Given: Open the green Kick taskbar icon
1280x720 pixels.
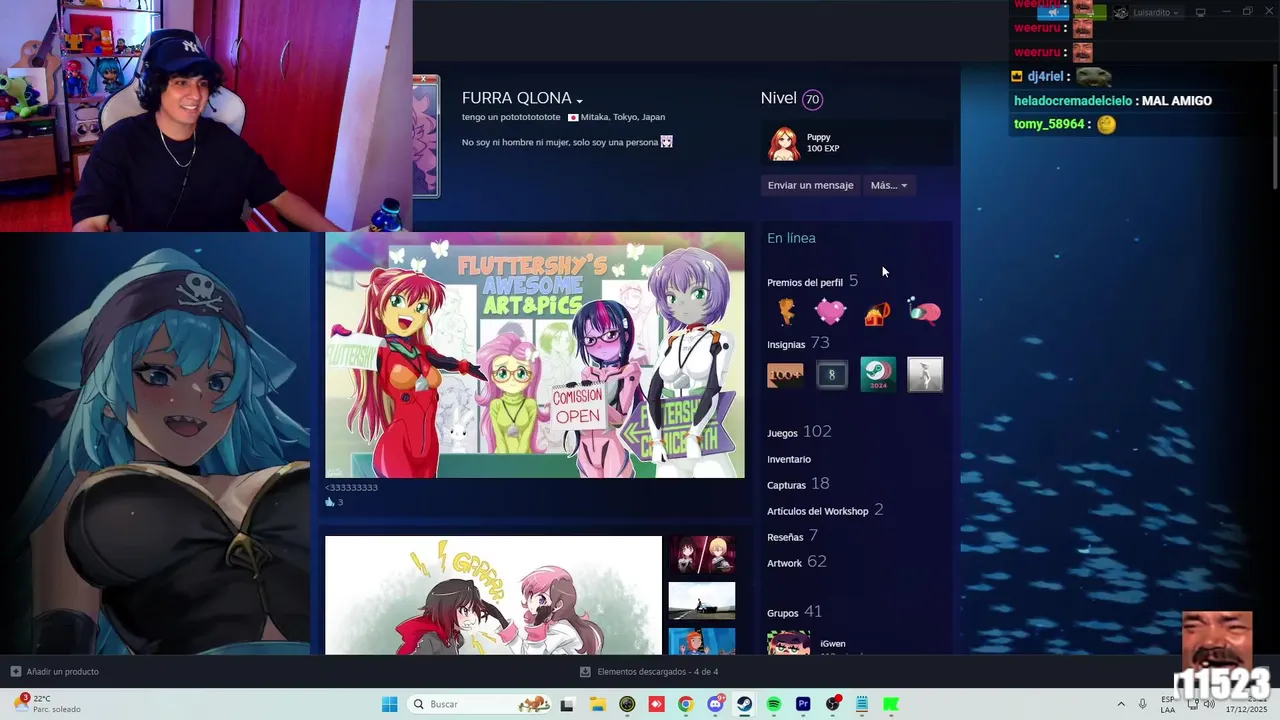Looking at the screenshot, I should (890, 704).
